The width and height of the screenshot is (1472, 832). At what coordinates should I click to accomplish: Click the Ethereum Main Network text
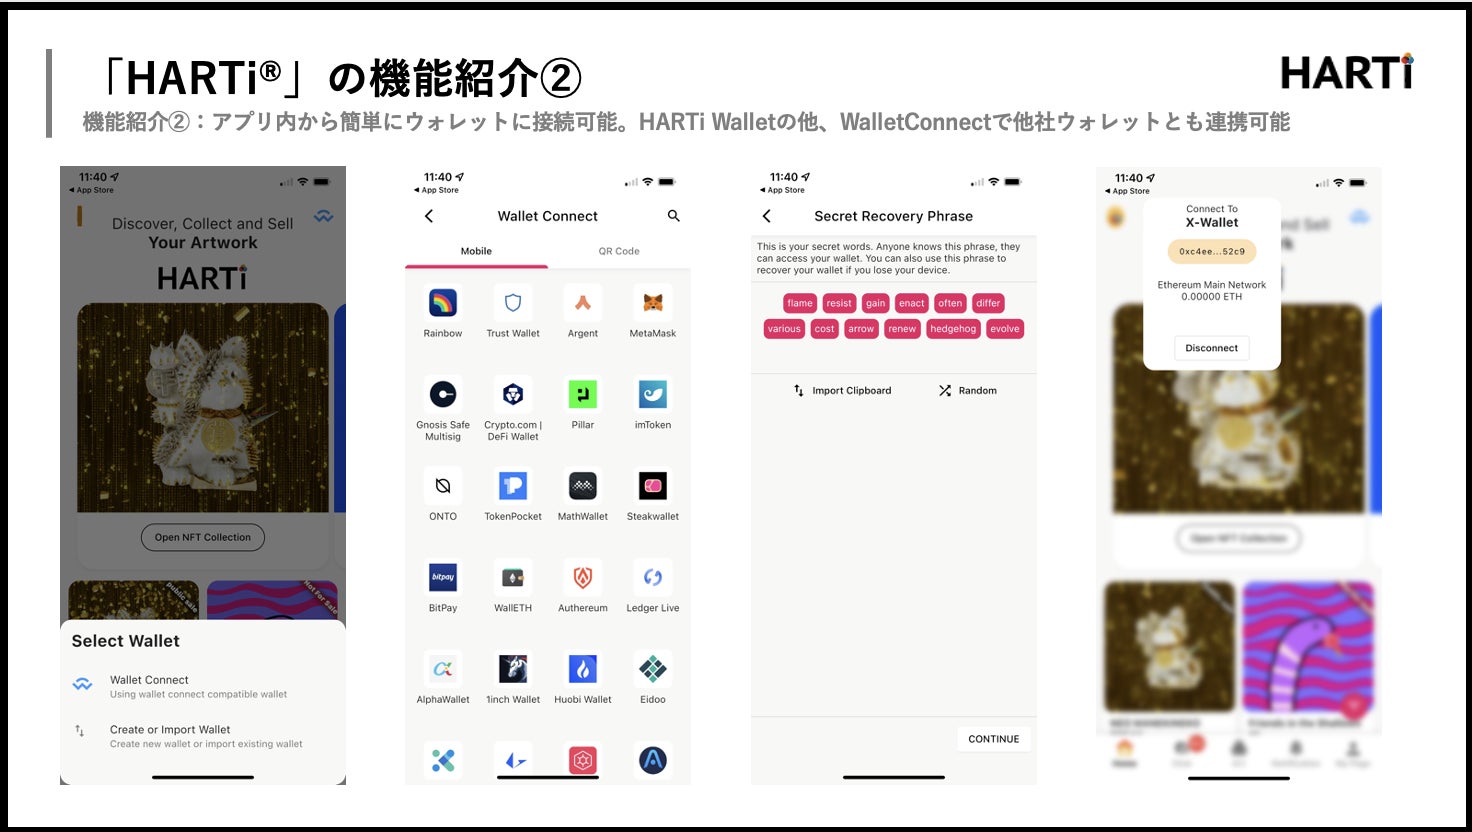[1212, 285]
